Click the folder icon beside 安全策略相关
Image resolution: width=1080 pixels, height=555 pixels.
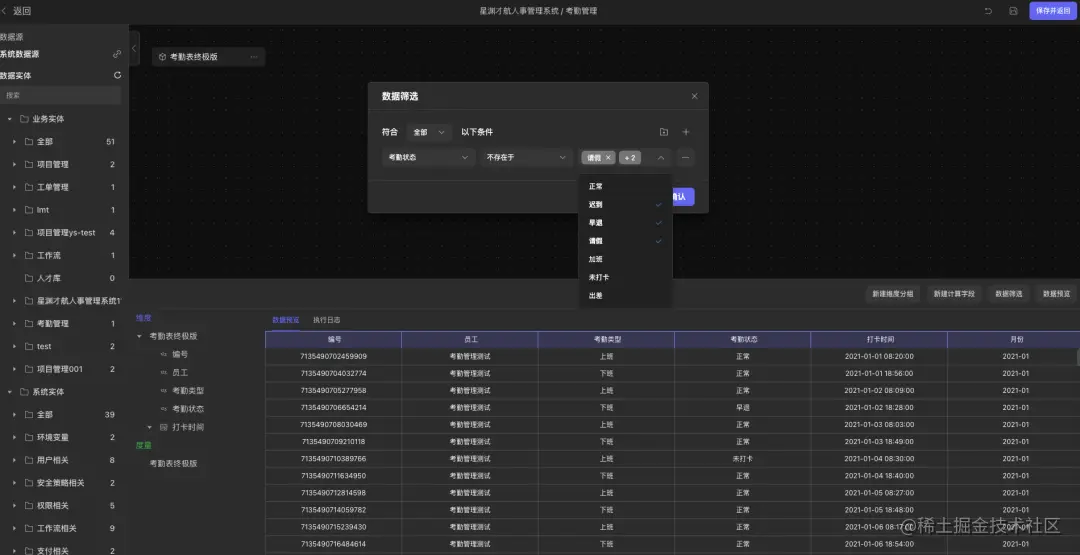click(29, 483)
